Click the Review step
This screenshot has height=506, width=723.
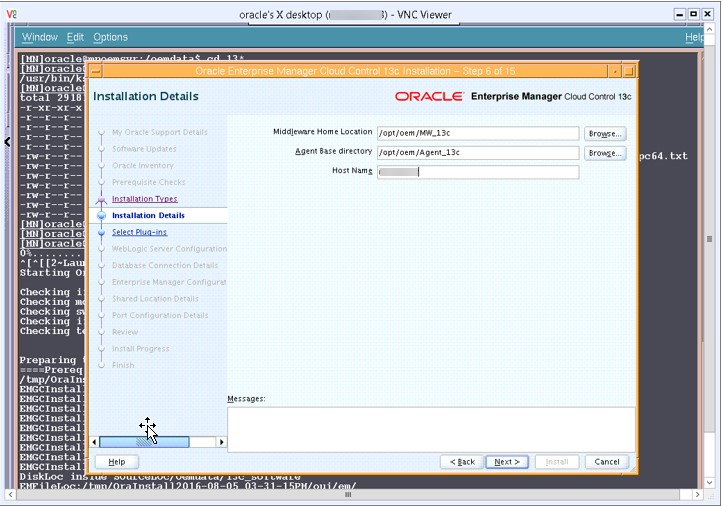pos(125,332)
